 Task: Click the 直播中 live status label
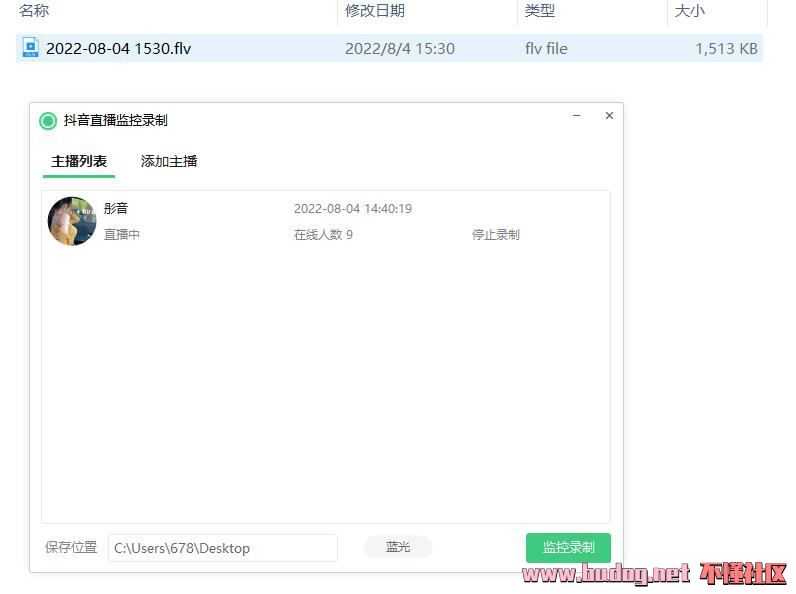coord(122,235)
